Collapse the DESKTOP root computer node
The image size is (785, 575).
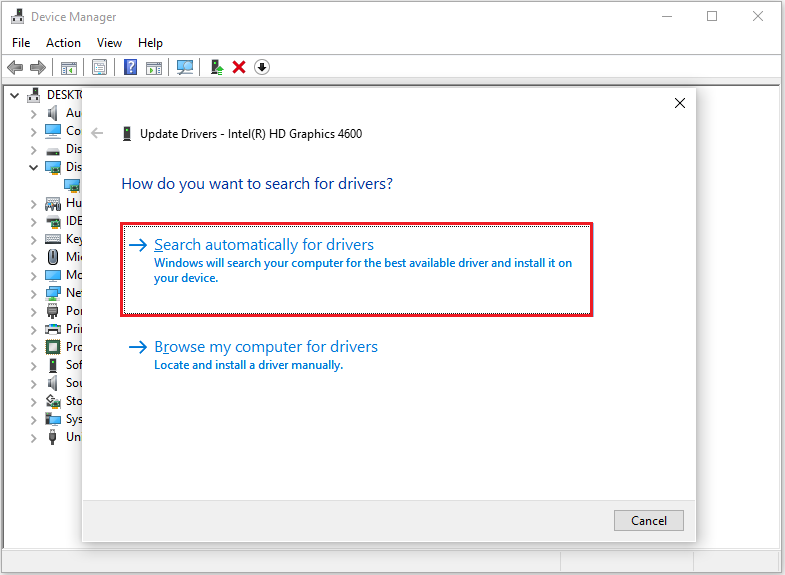click(x=14, y=95)
